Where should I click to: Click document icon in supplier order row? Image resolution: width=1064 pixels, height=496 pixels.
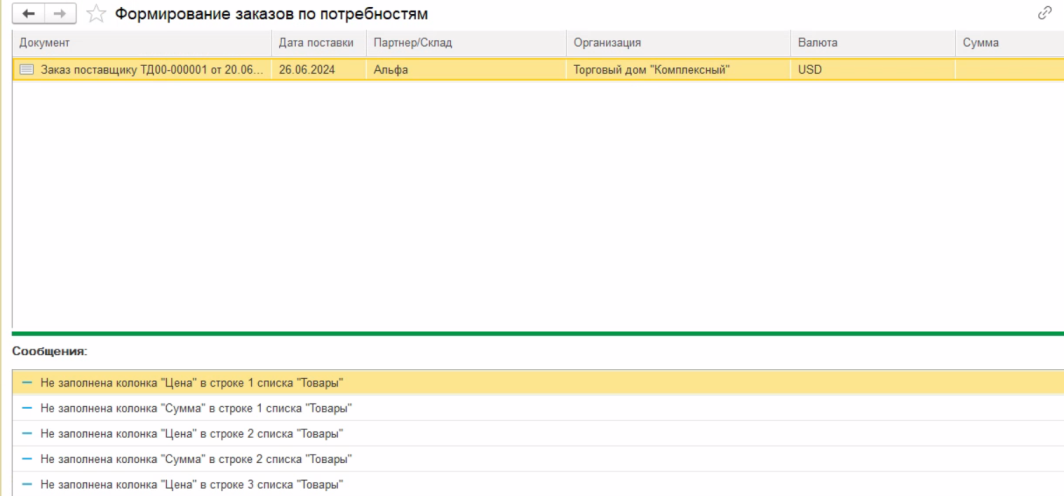click(27, 70)
